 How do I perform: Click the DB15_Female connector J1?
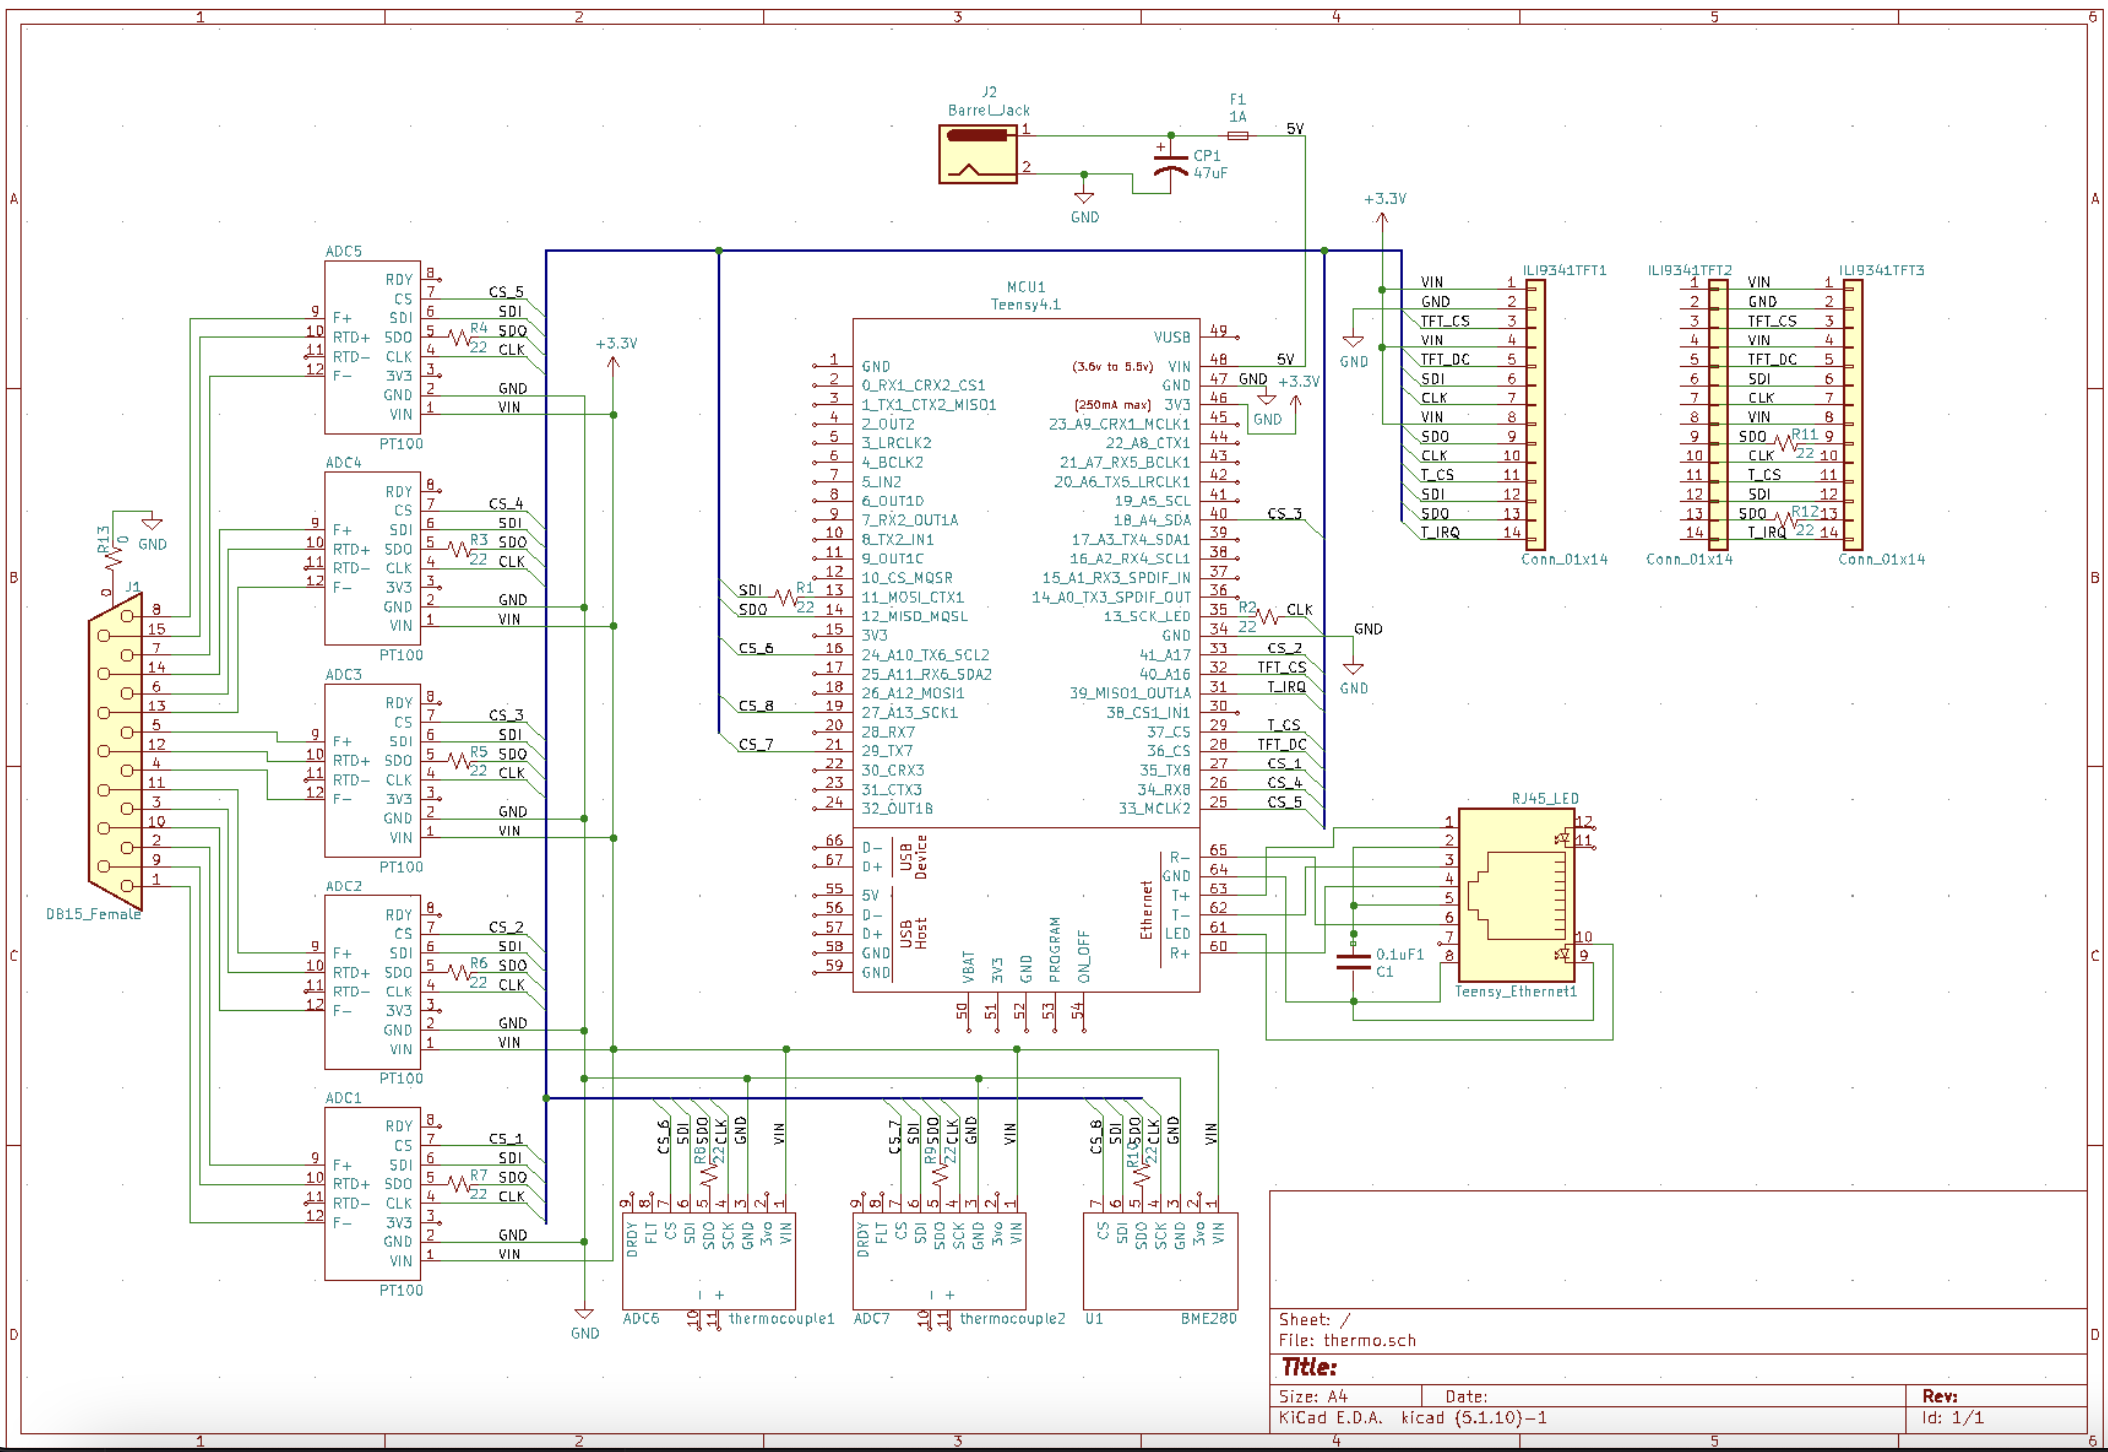point(115,750)
